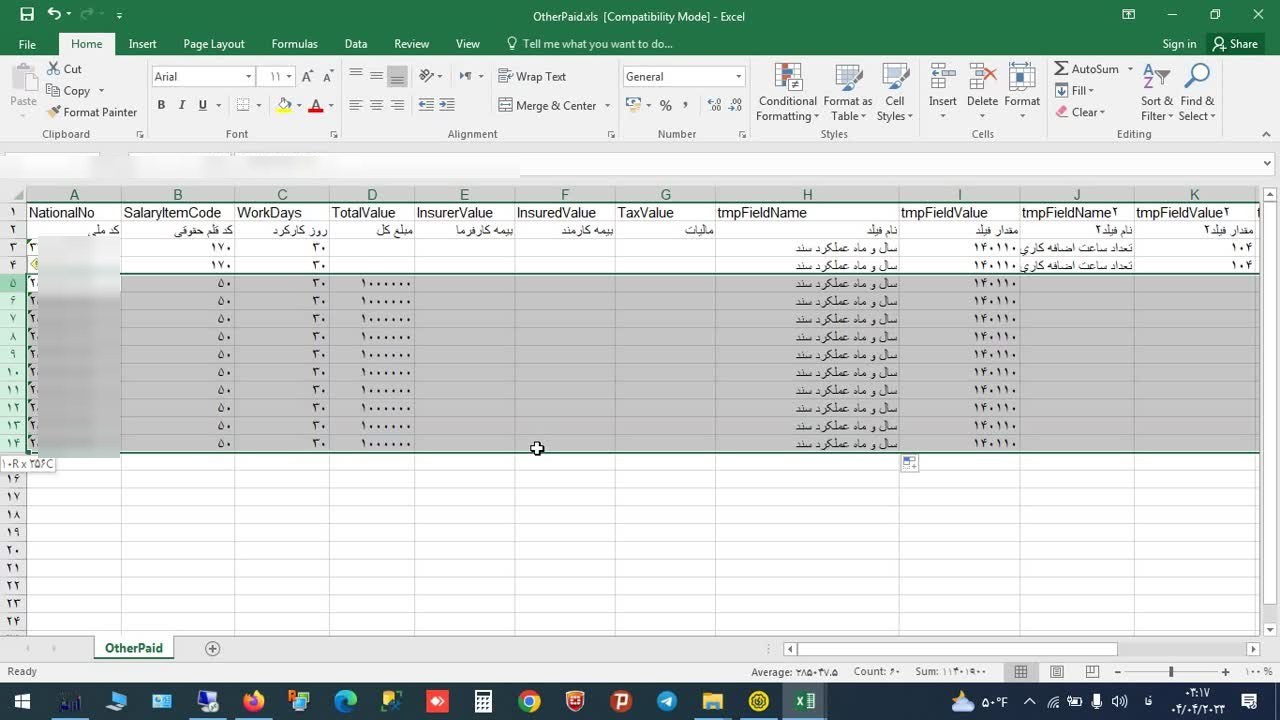Toggle Underline formatting
This screenshot has width=1280, height=720.
point(203,105)
